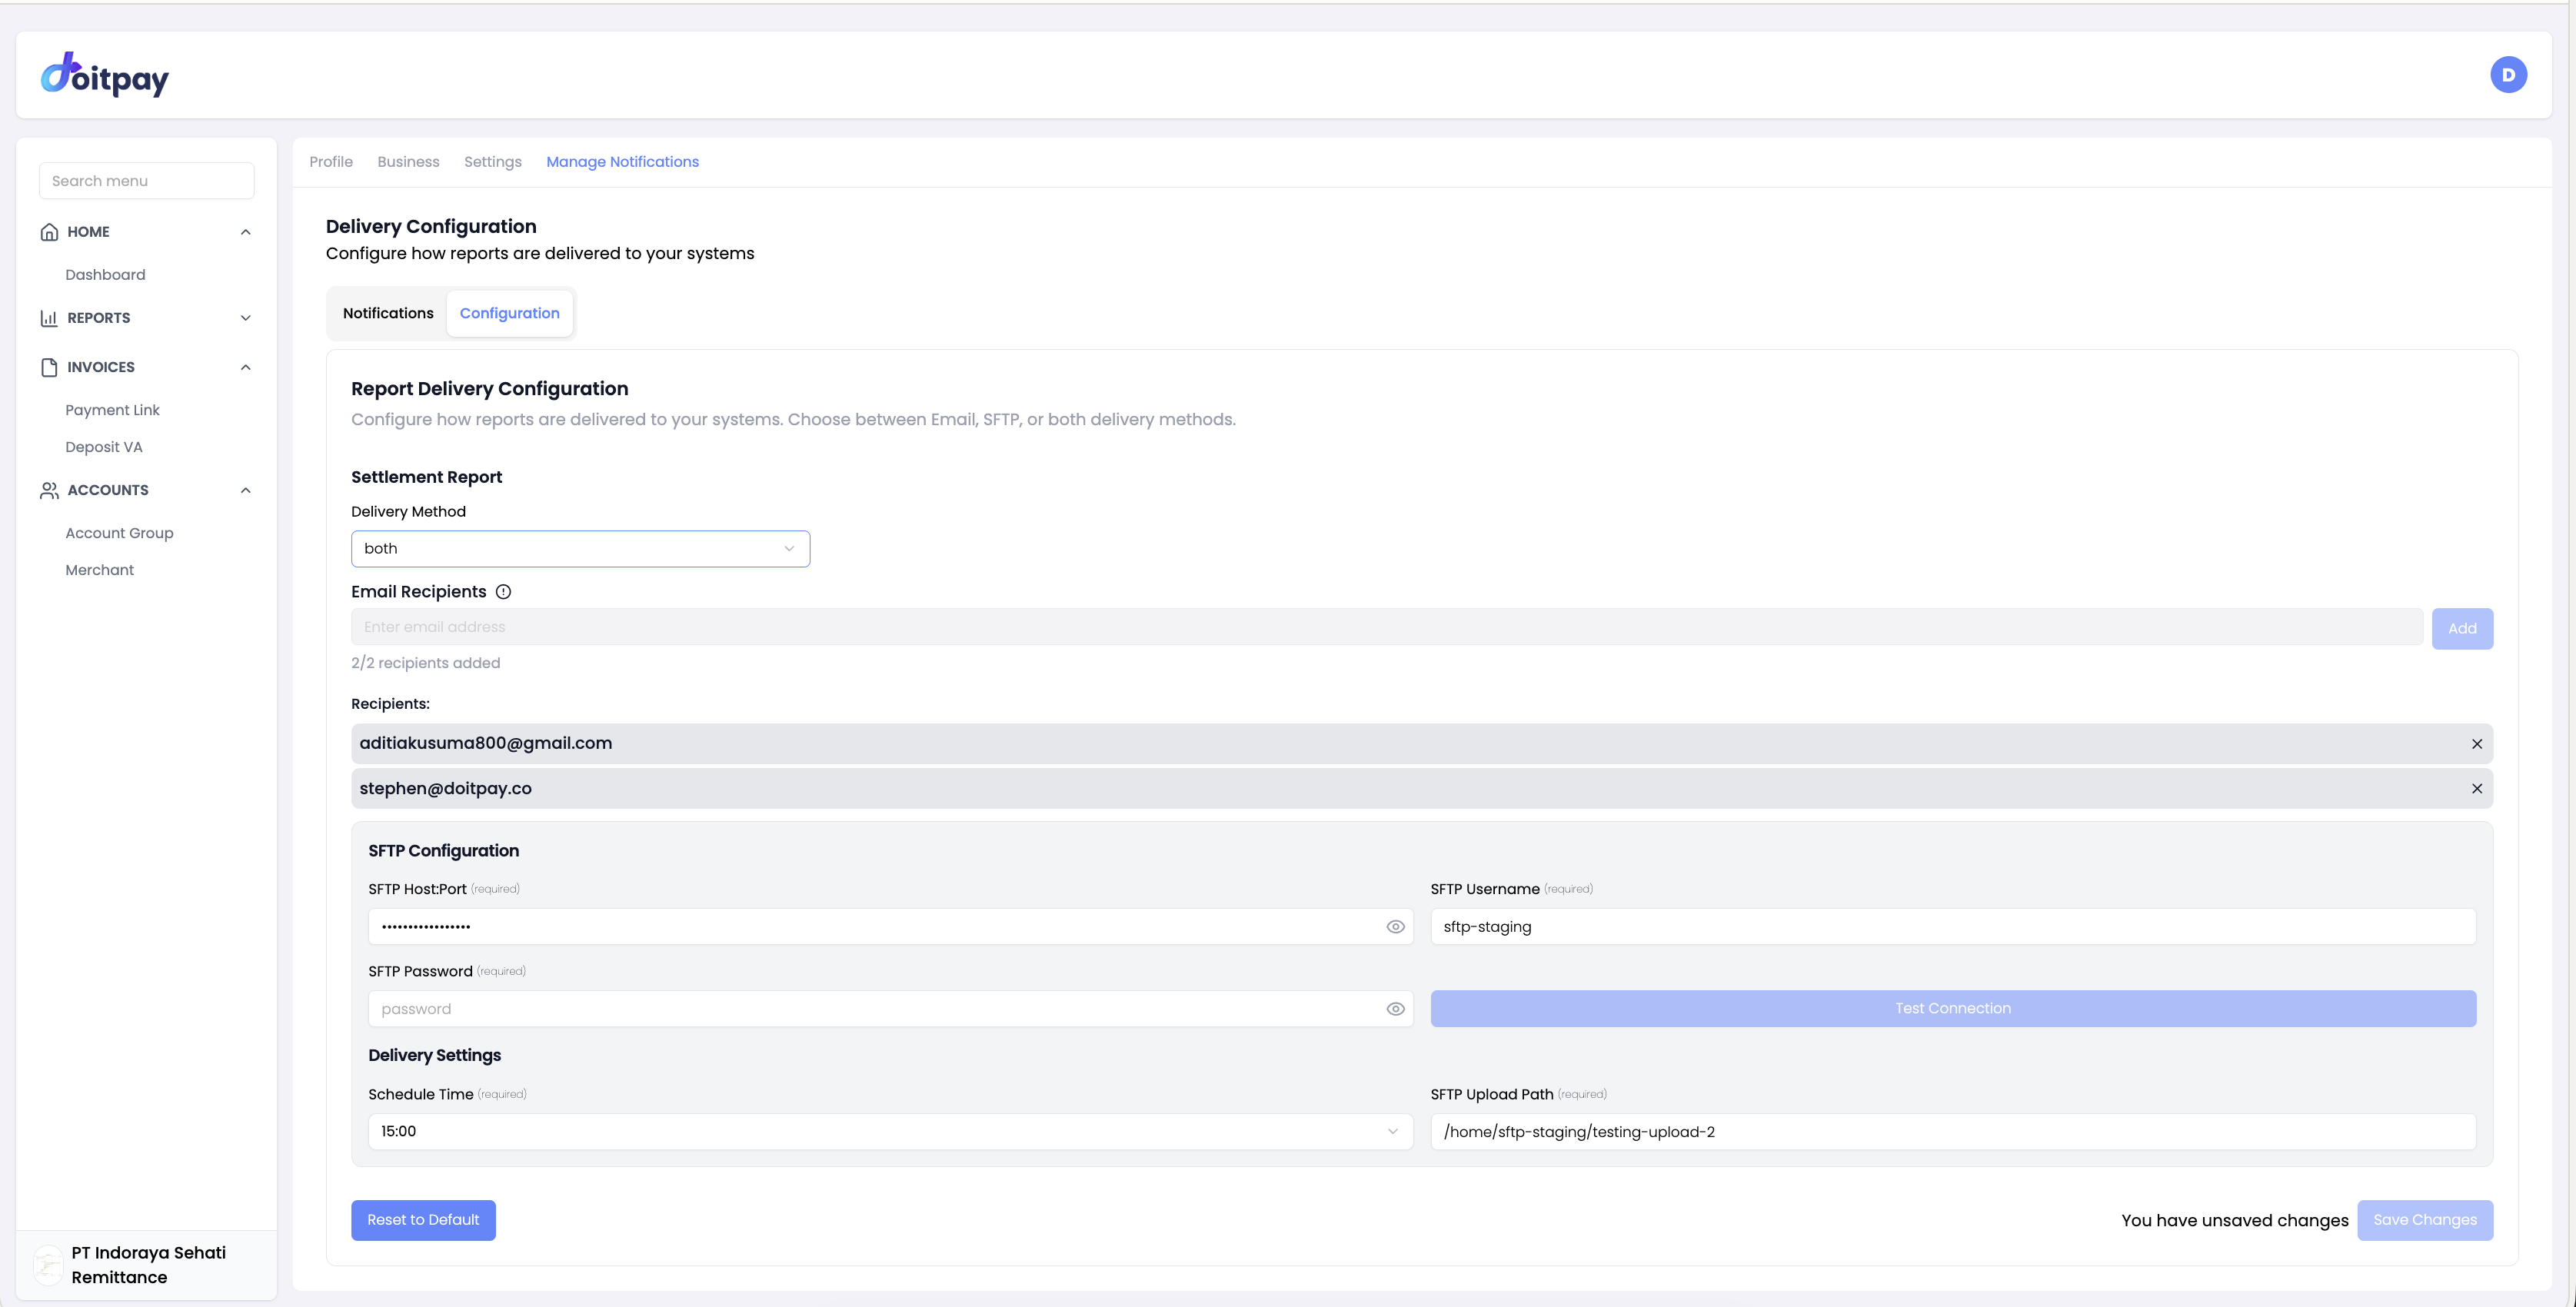Viewport: 2576px width, 1307px height.
Task: Focus the Search menu field
Action: point(146,181)
